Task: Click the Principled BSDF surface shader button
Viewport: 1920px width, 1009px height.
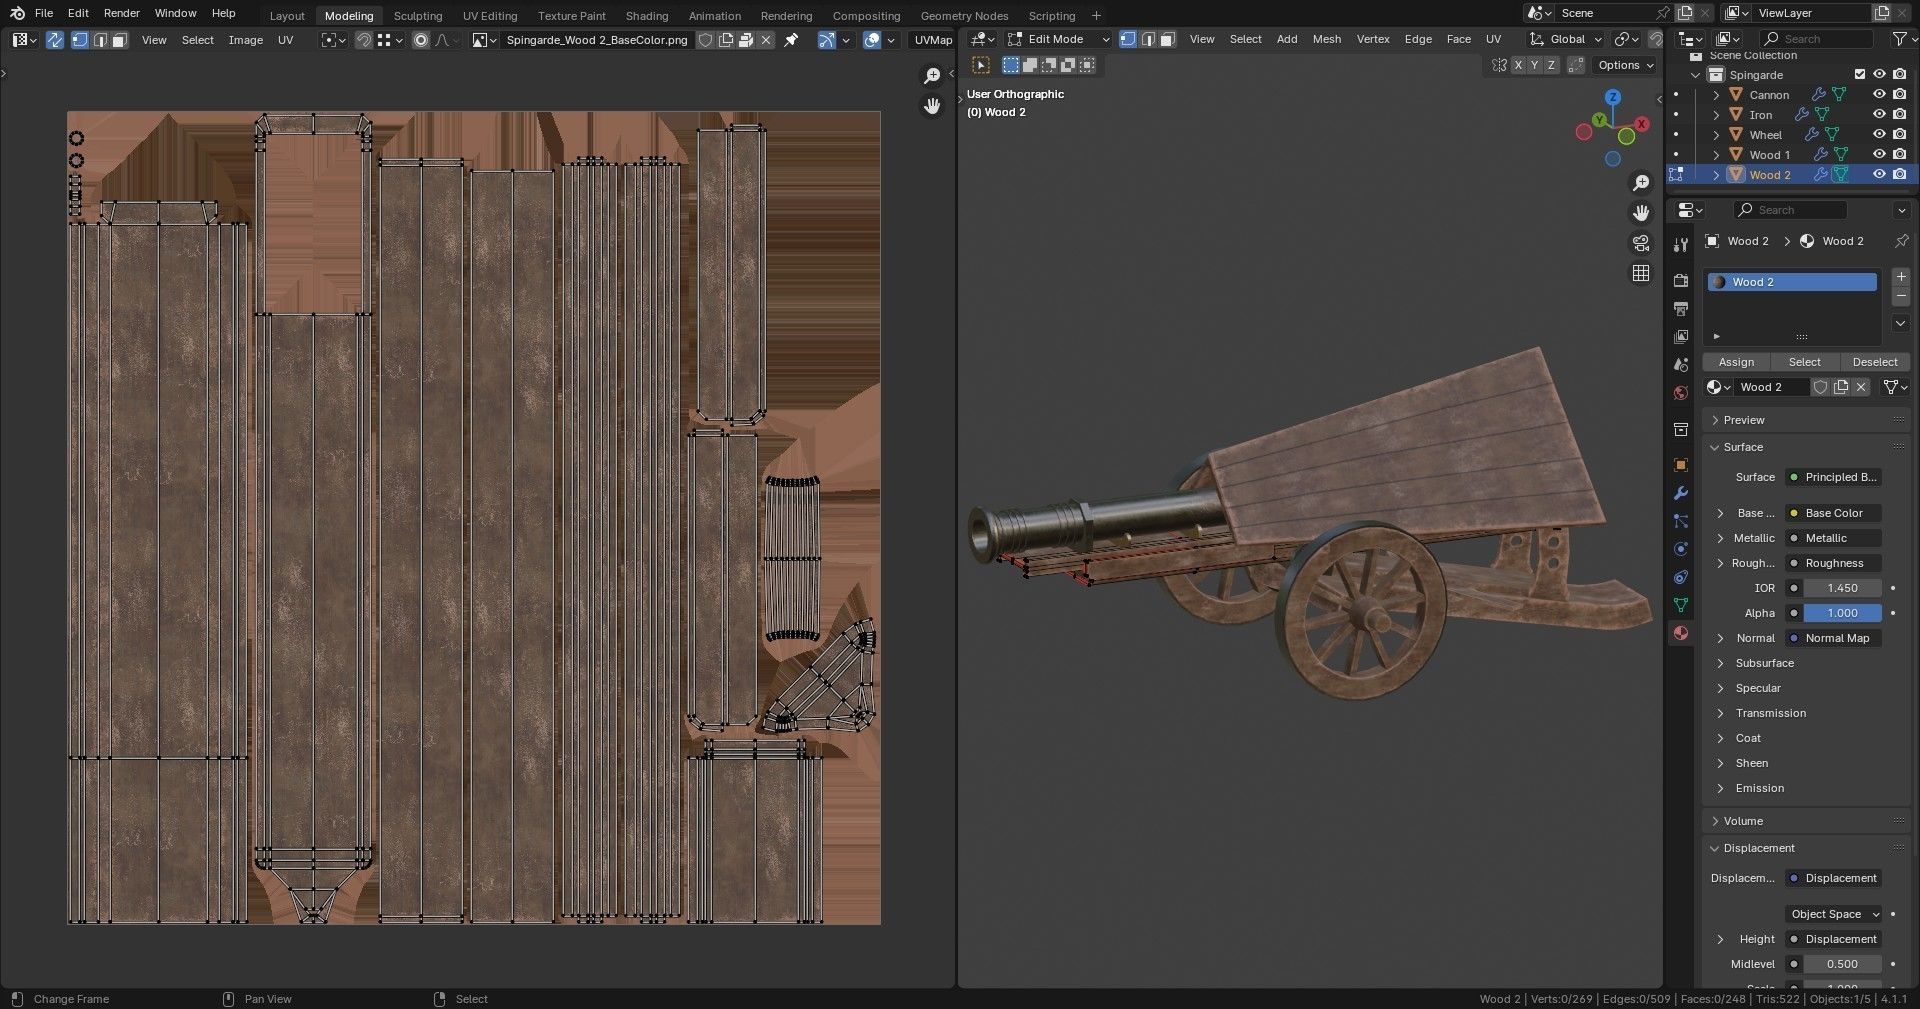Action: click(x=1834, y=477)
